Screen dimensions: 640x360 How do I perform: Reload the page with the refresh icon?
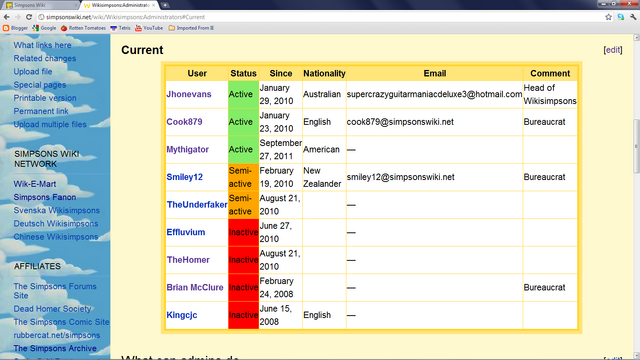pos(29,17)
